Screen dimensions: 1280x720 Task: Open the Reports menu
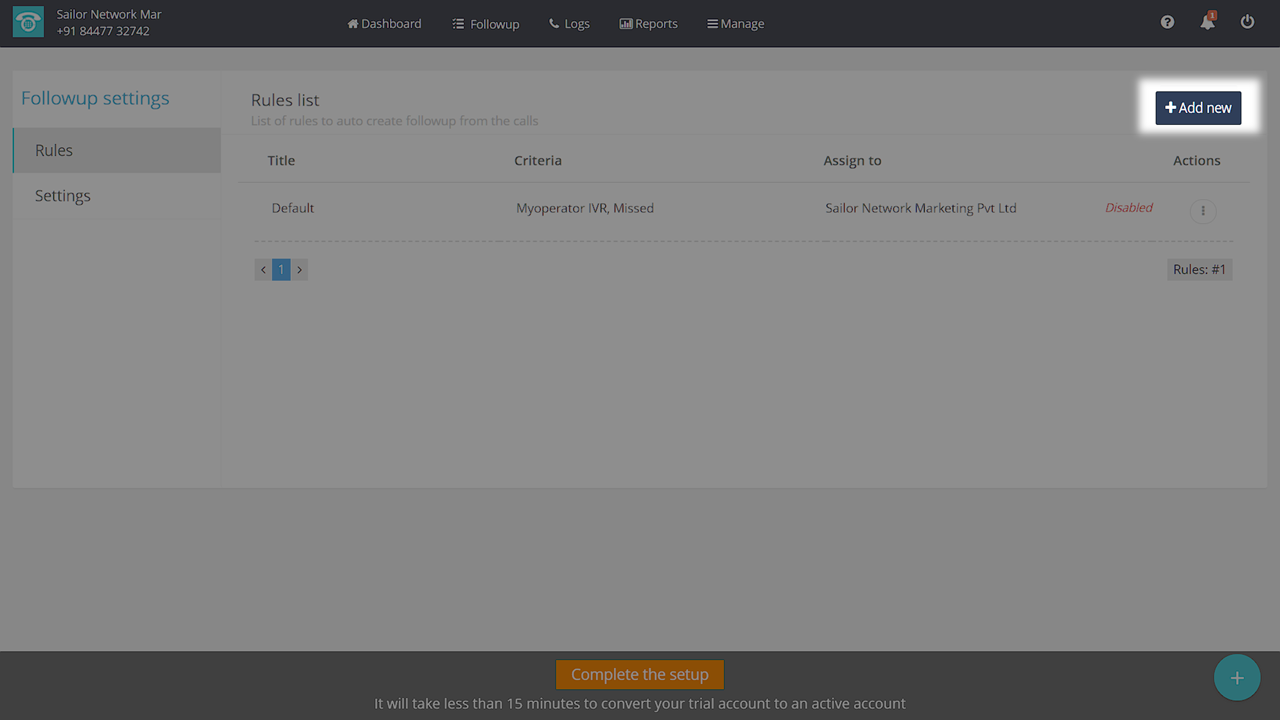(x=648, y=24)
